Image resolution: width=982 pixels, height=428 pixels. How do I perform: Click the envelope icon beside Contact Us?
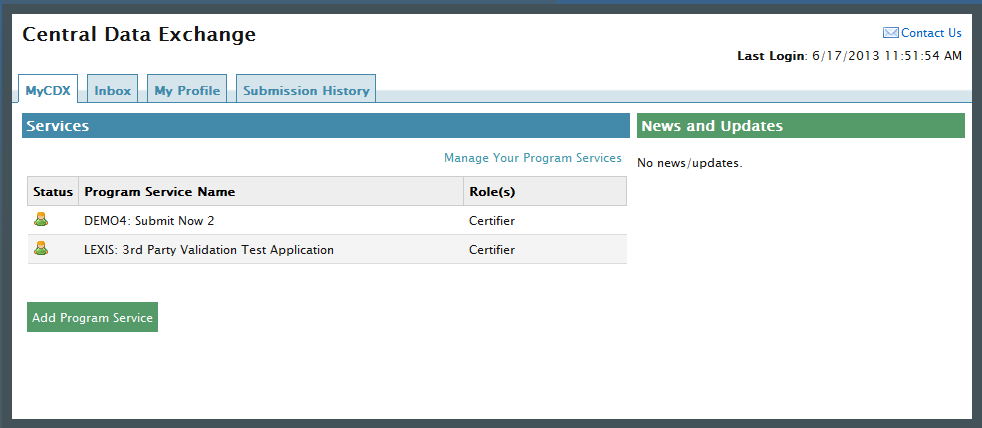pos(891,33)
